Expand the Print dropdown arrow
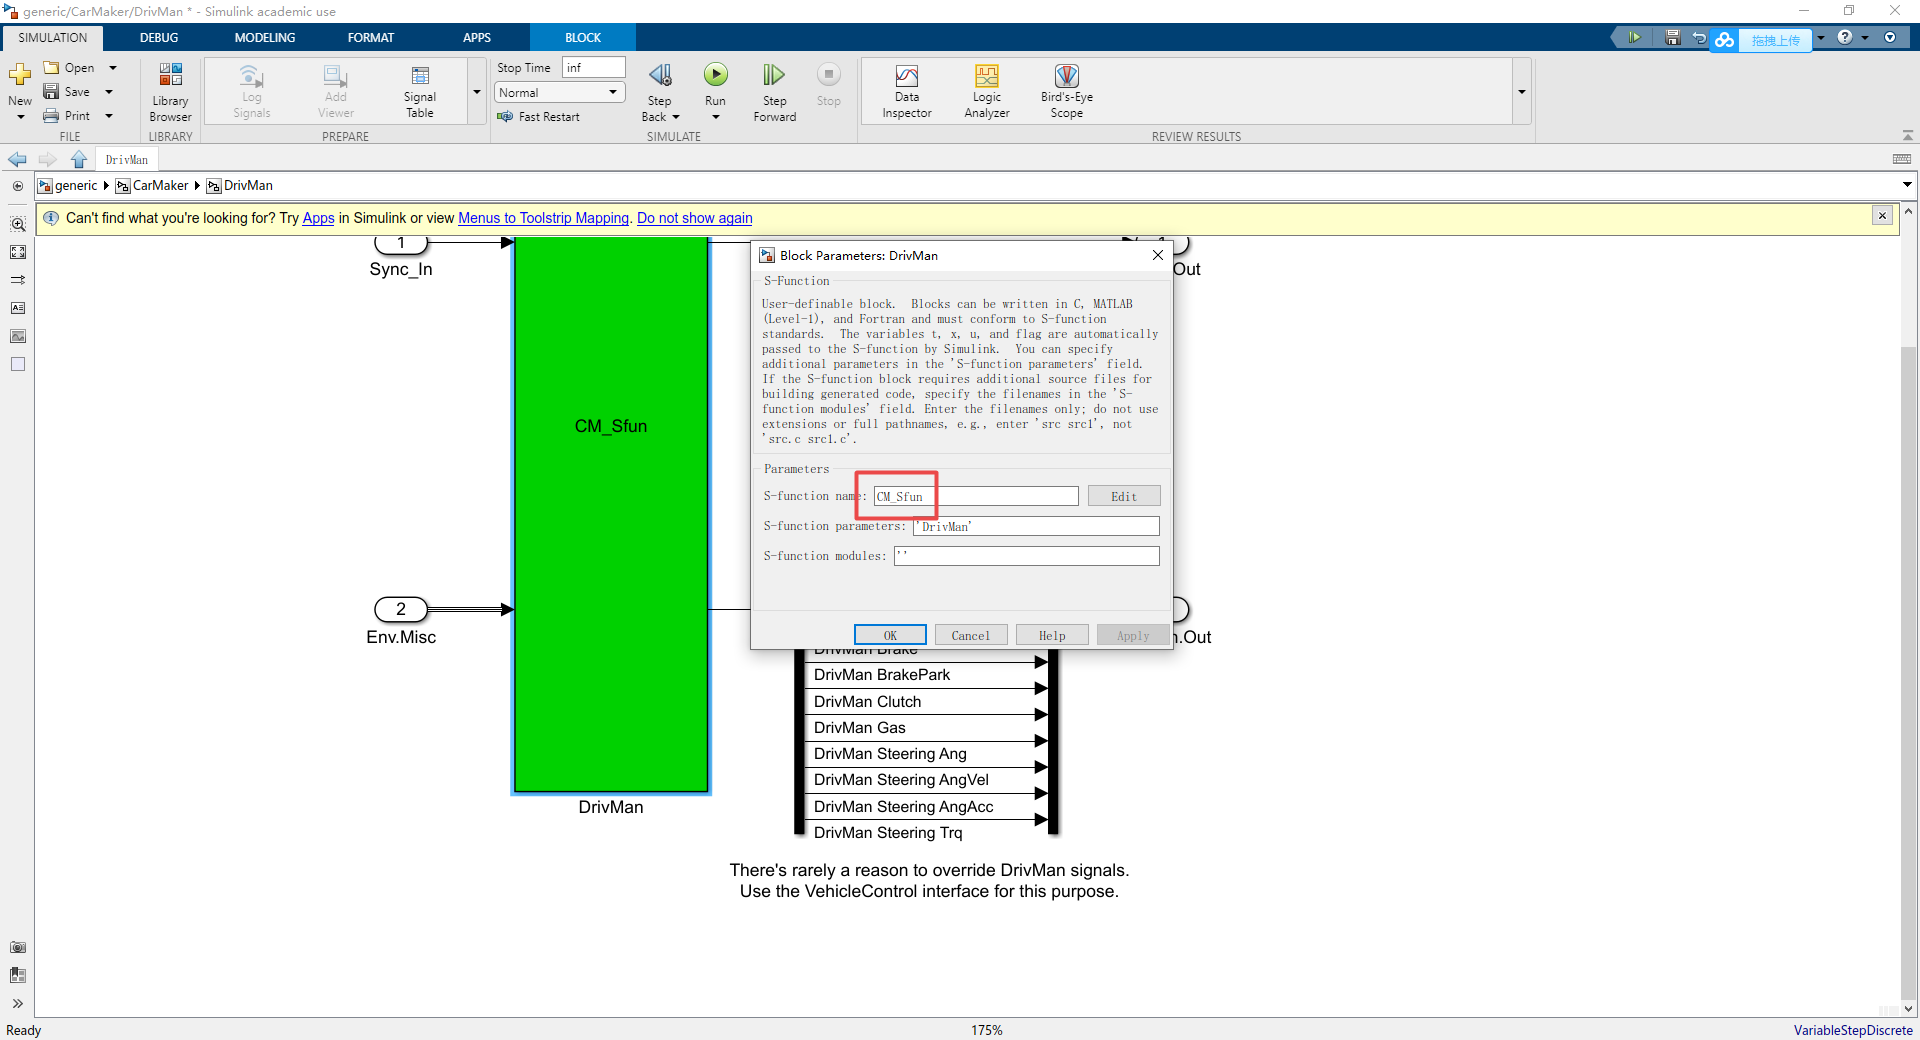Screen dimensions: 1920x1040 coord(109,116)
